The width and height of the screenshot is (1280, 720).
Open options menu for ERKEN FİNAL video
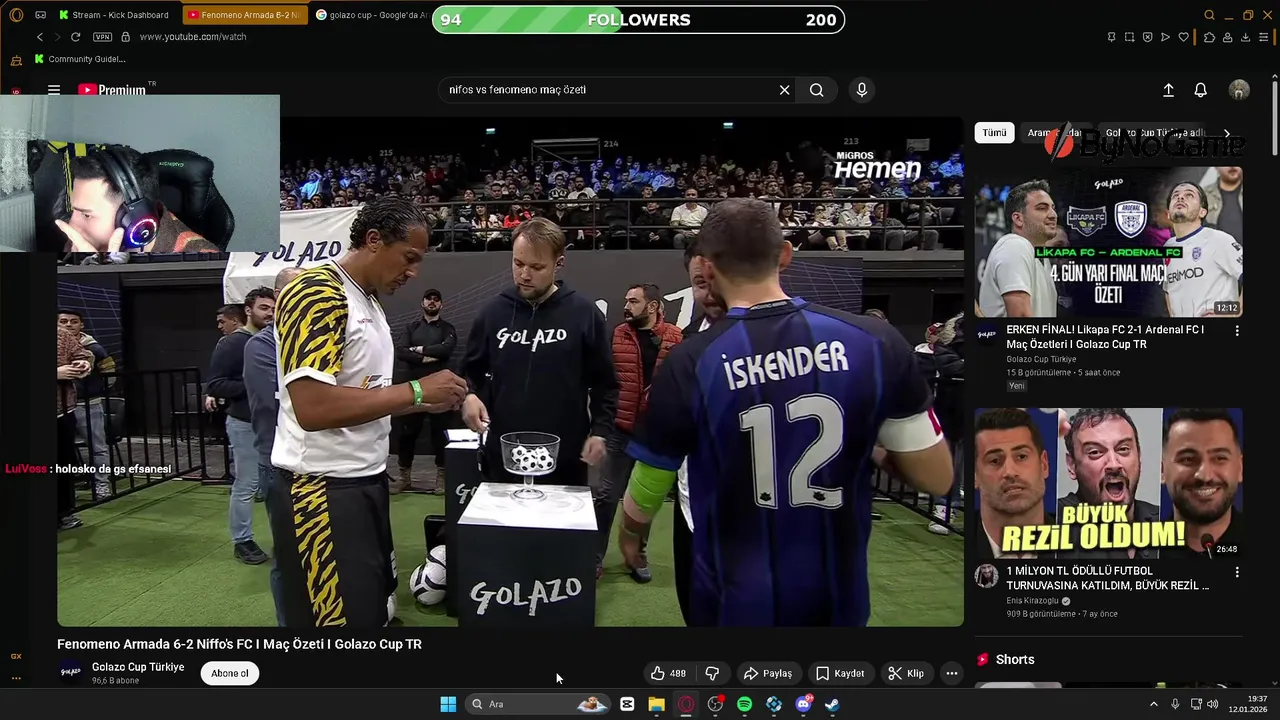click(x=1237, y=331)
